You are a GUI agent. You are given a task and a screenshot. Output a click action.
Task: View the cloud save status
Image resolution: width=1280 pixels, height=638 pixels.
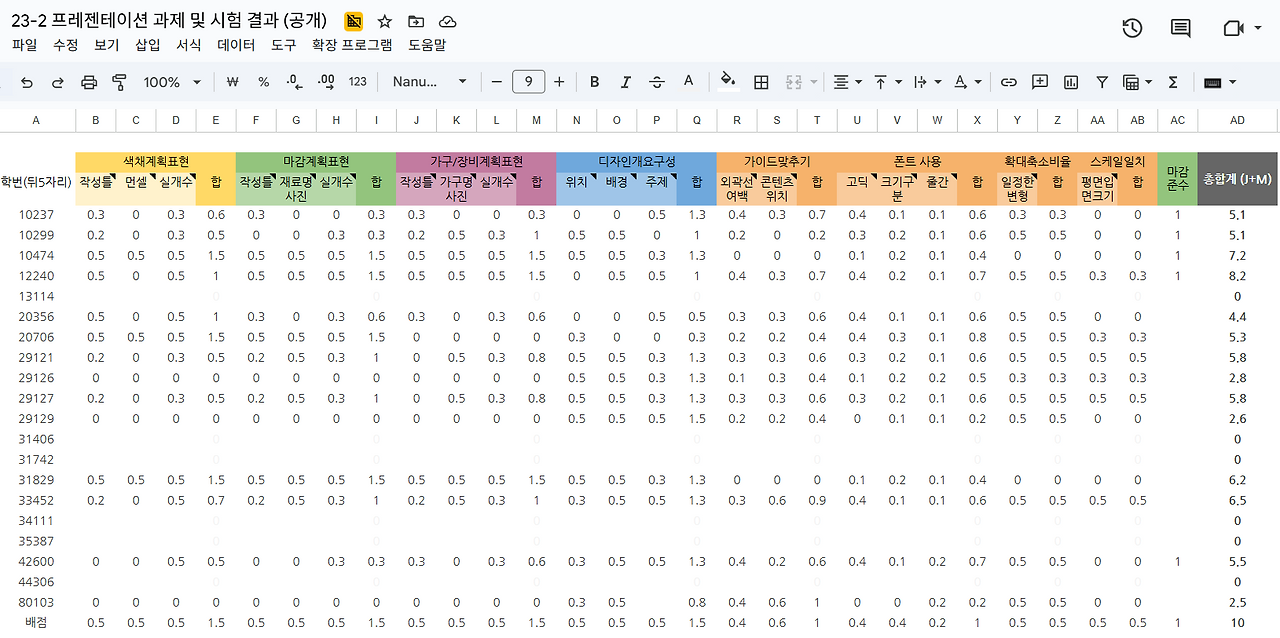(x=448, y=21)
